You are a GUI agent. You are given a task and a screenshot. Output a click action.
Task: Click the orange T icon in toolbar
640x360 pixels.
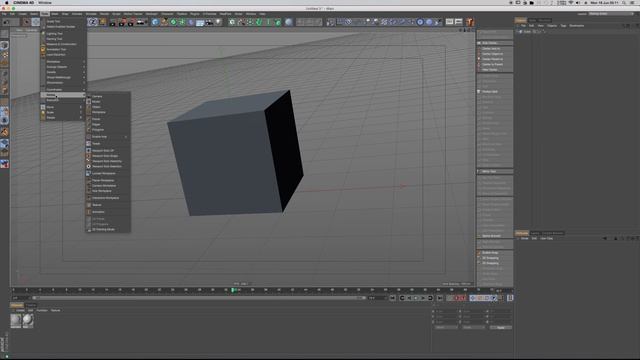[470, 22]
